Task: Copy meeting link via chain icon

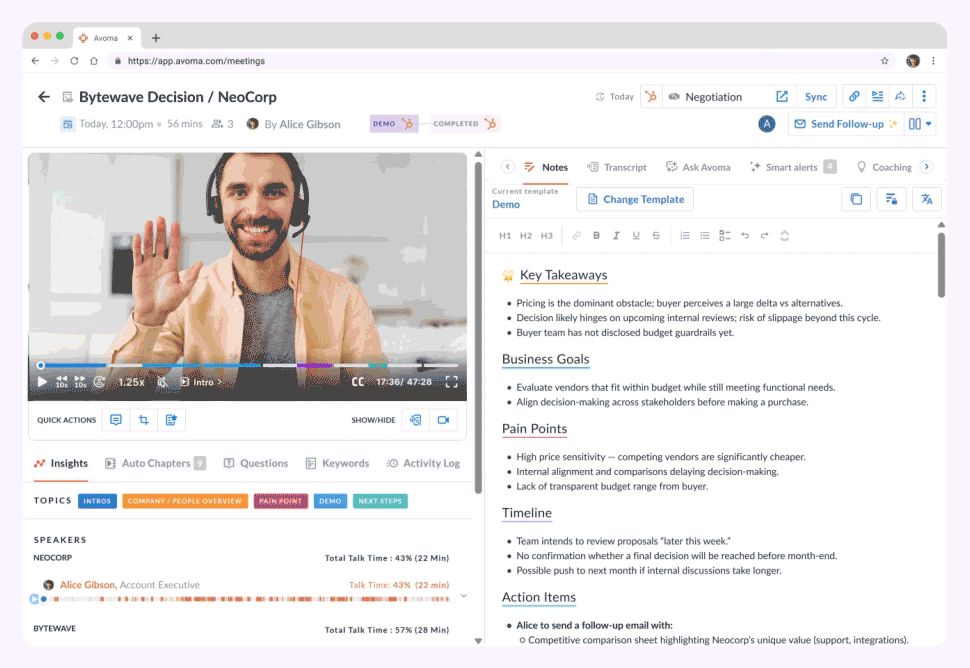Action: (x=854, y=96)
